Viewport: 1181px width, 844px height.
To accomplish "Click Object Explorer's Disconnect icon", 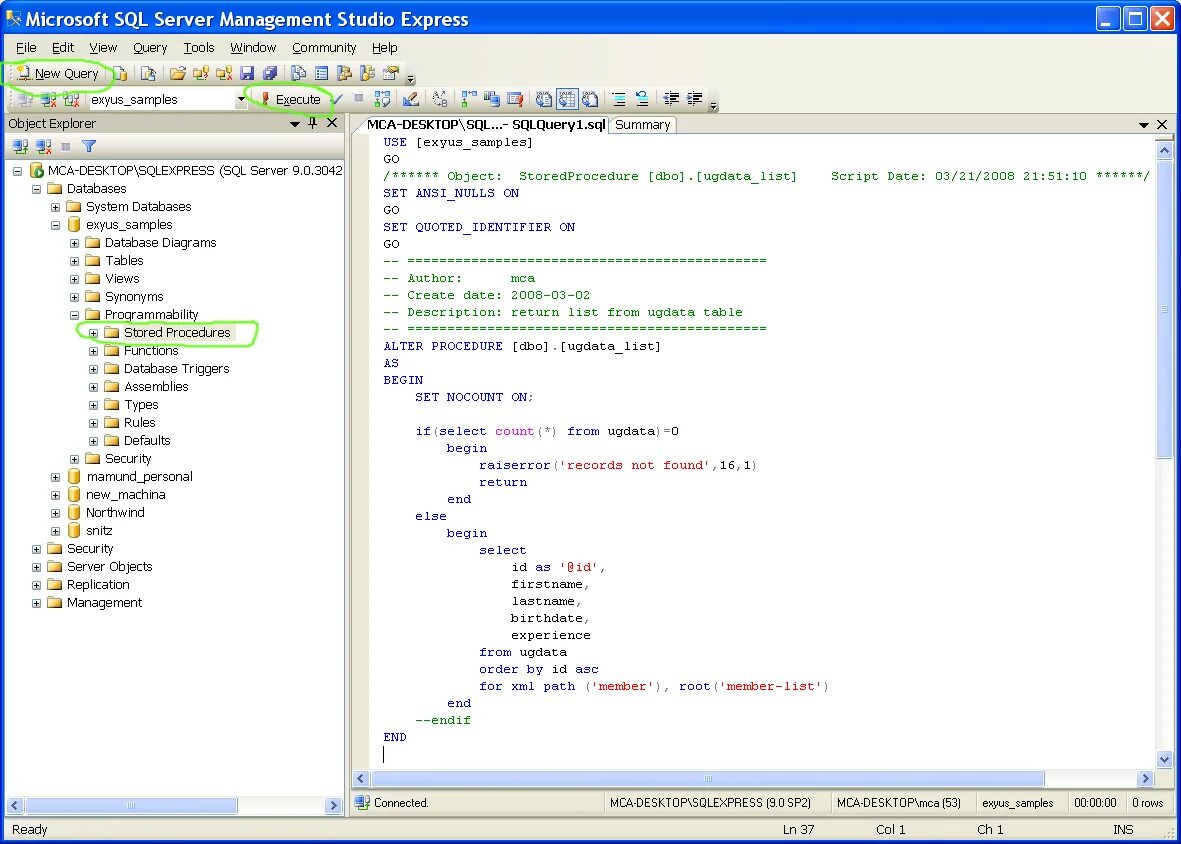I will click(44, 146).
